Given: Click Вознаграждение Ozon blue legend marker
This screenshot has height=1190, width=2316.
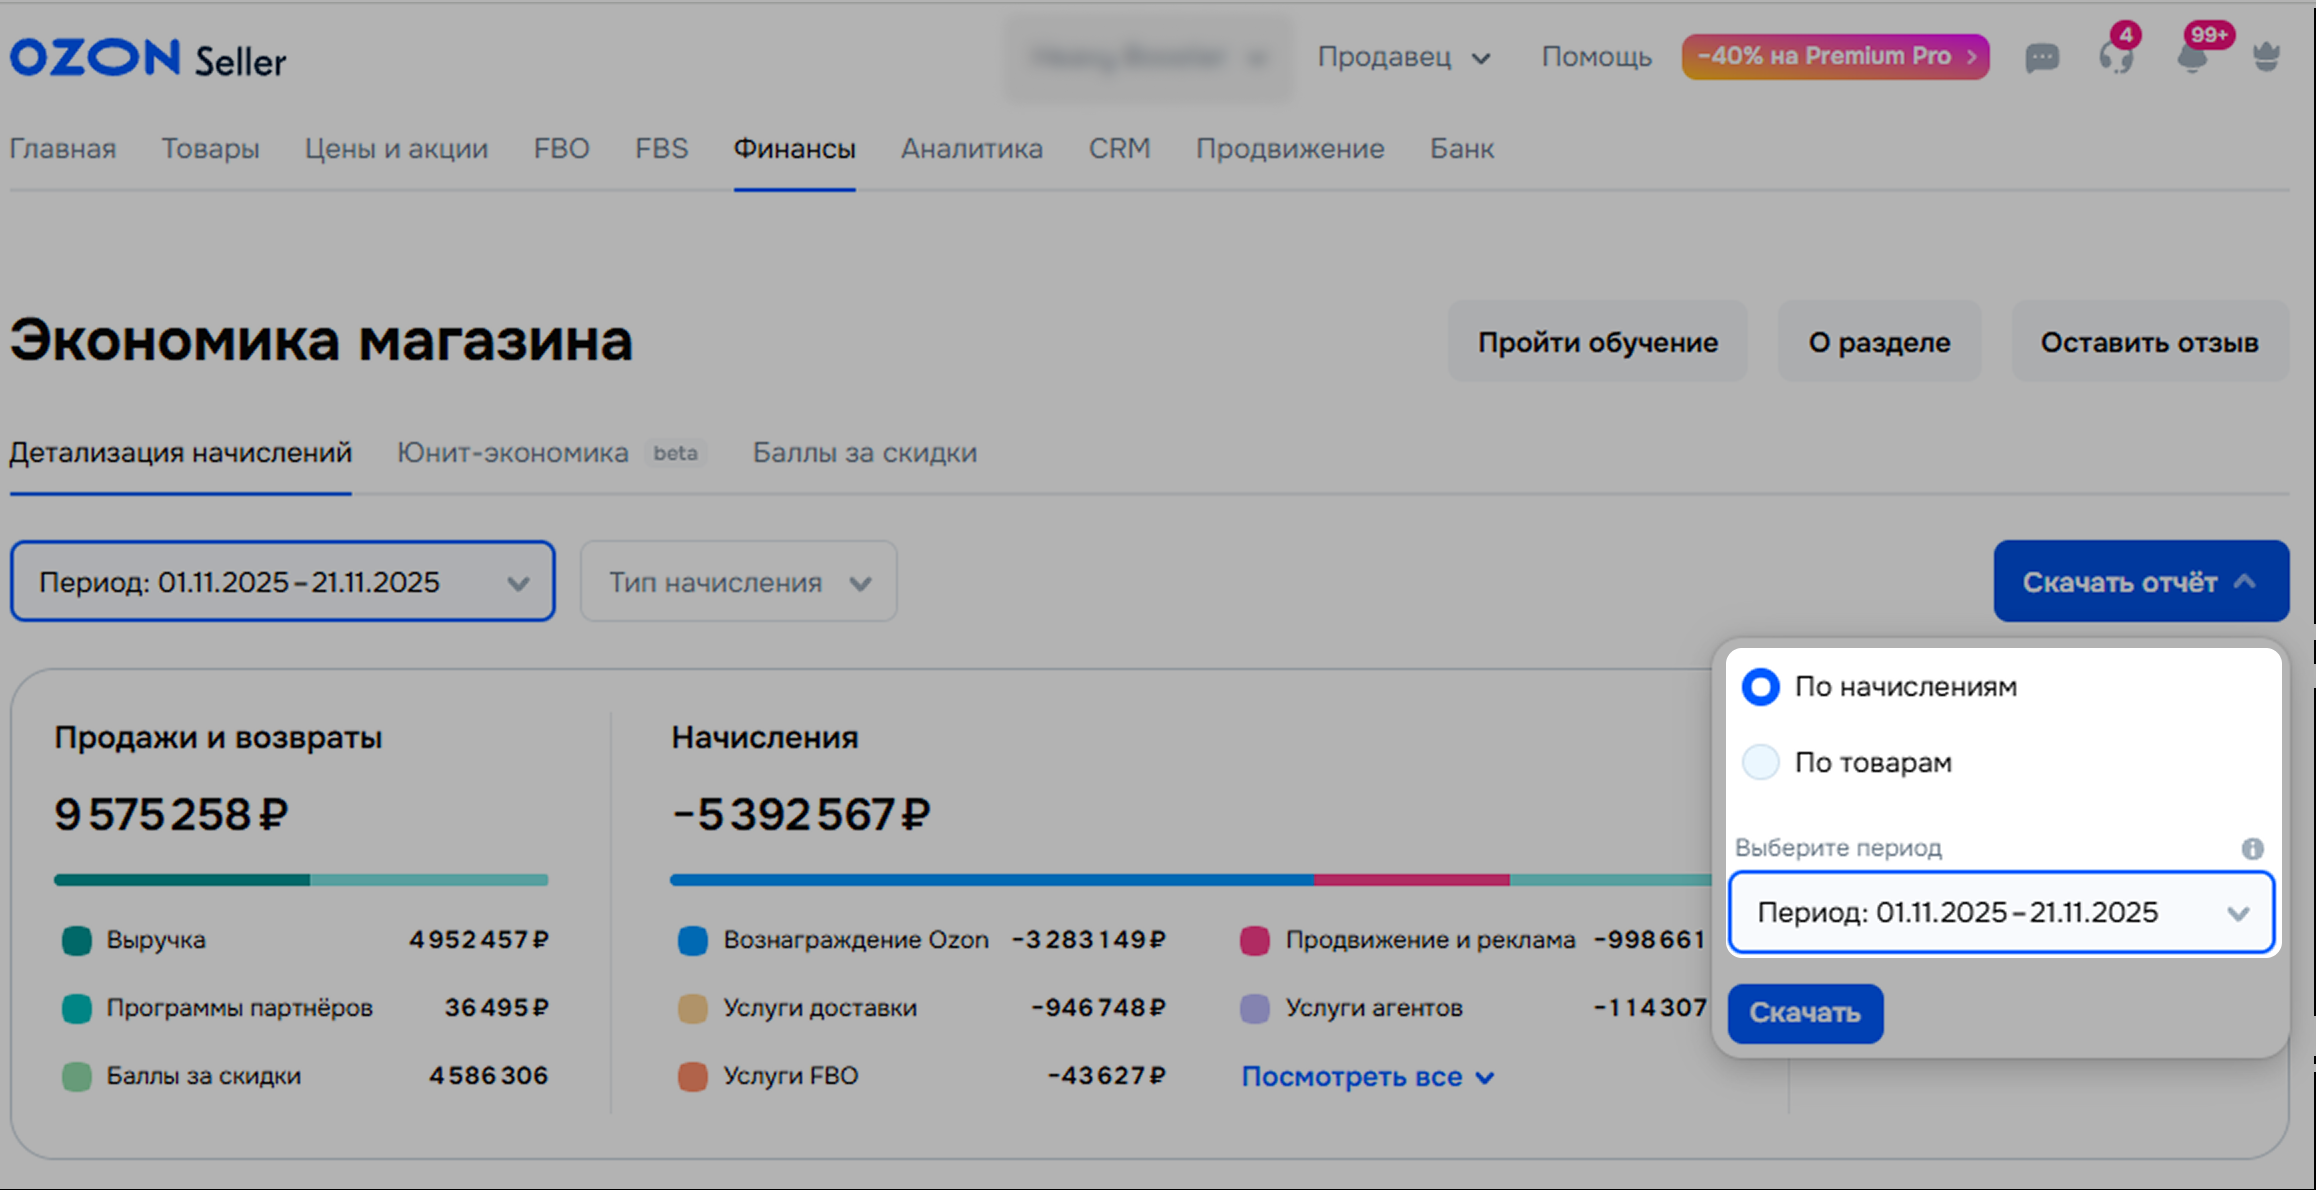Looking at the screenshot, I should pyautogui.click(x=693, y=940).
